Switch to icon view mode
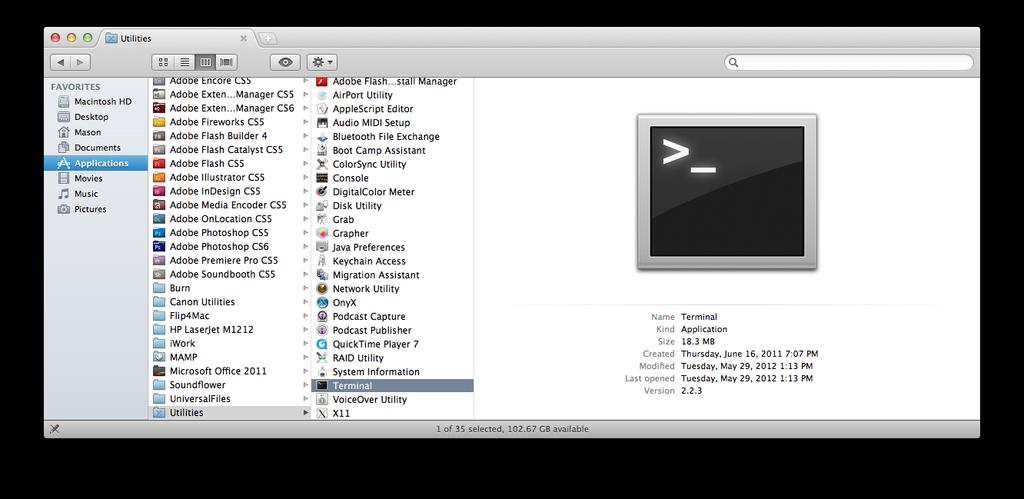The image size is (1024, 499). (163, 62)
